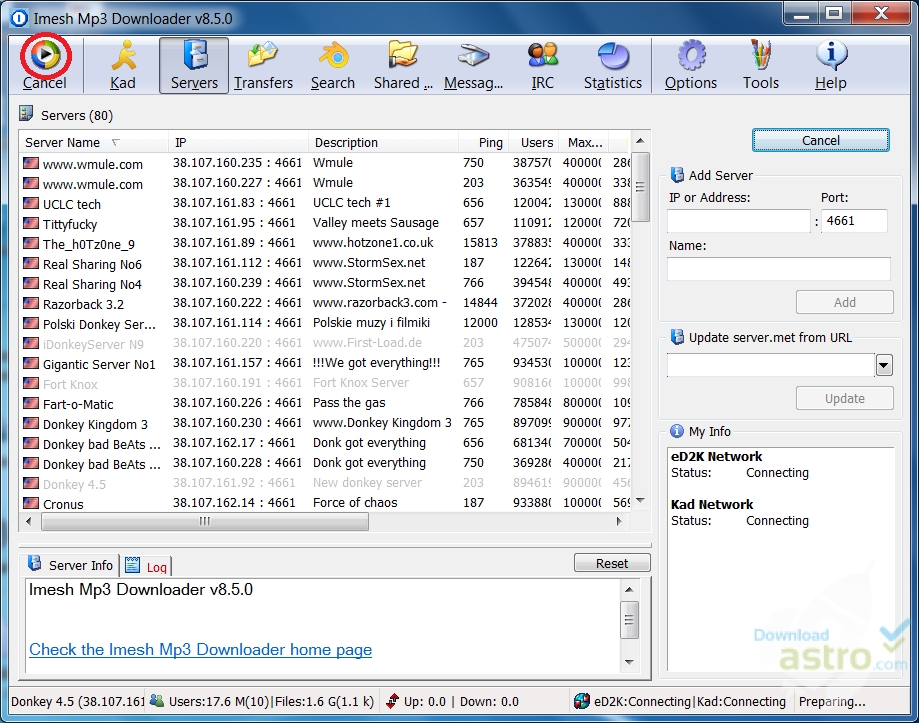The width and height of the screenshot is (919, 723).
Task: Click the flag icon of UCLC tech server
Action: coord(31,203)
